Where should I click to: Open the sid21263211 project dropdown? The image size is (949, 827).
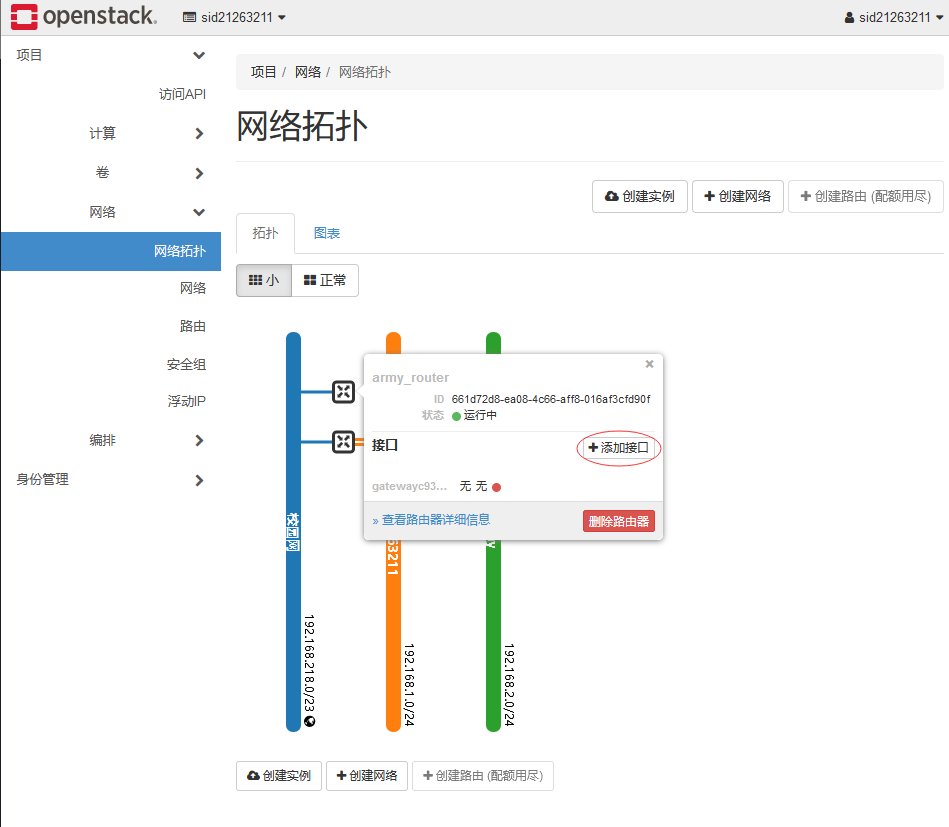[234, 18]
